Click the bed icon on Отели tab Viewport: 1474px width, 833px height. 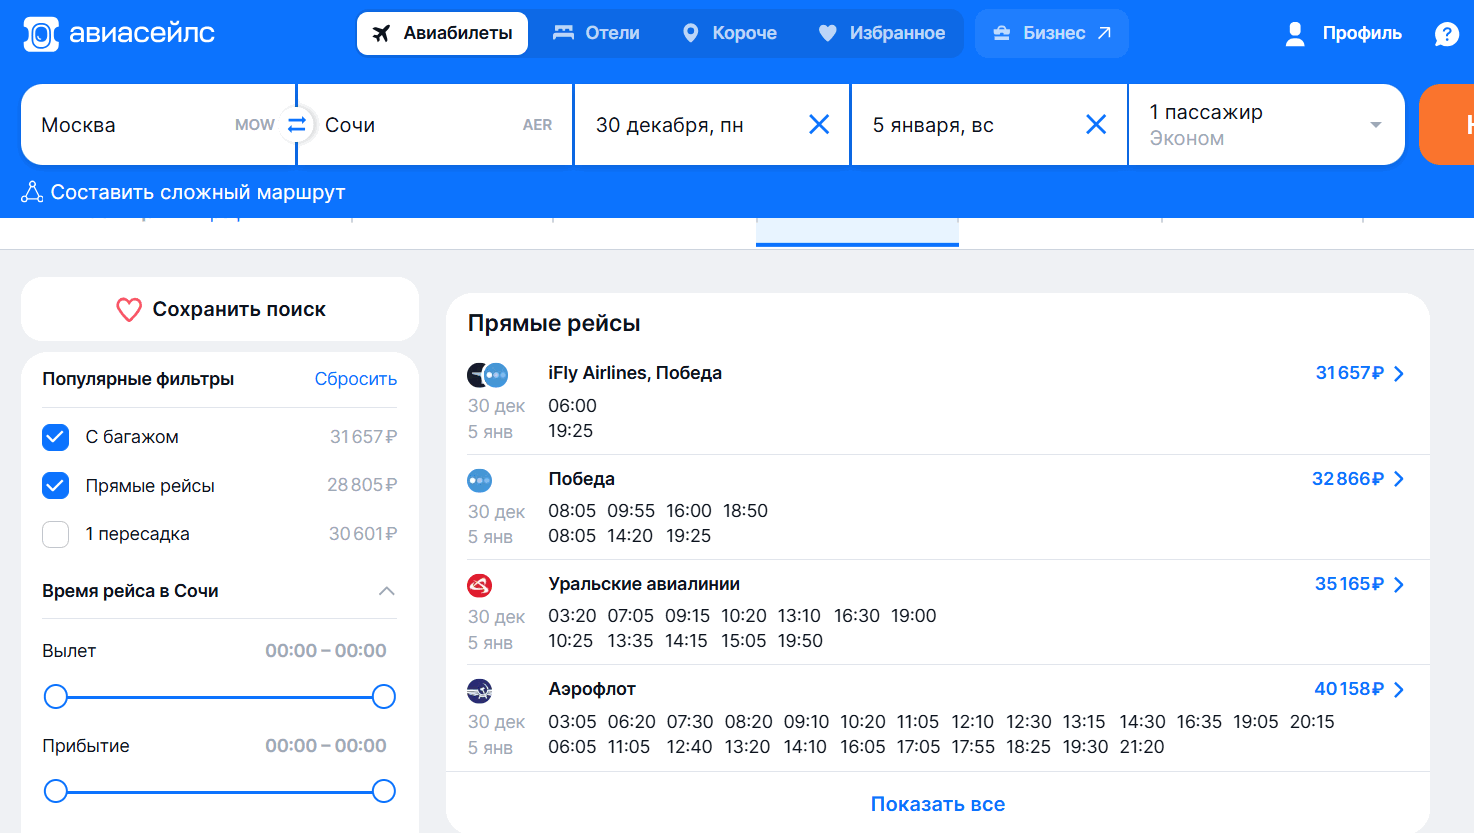564,33
